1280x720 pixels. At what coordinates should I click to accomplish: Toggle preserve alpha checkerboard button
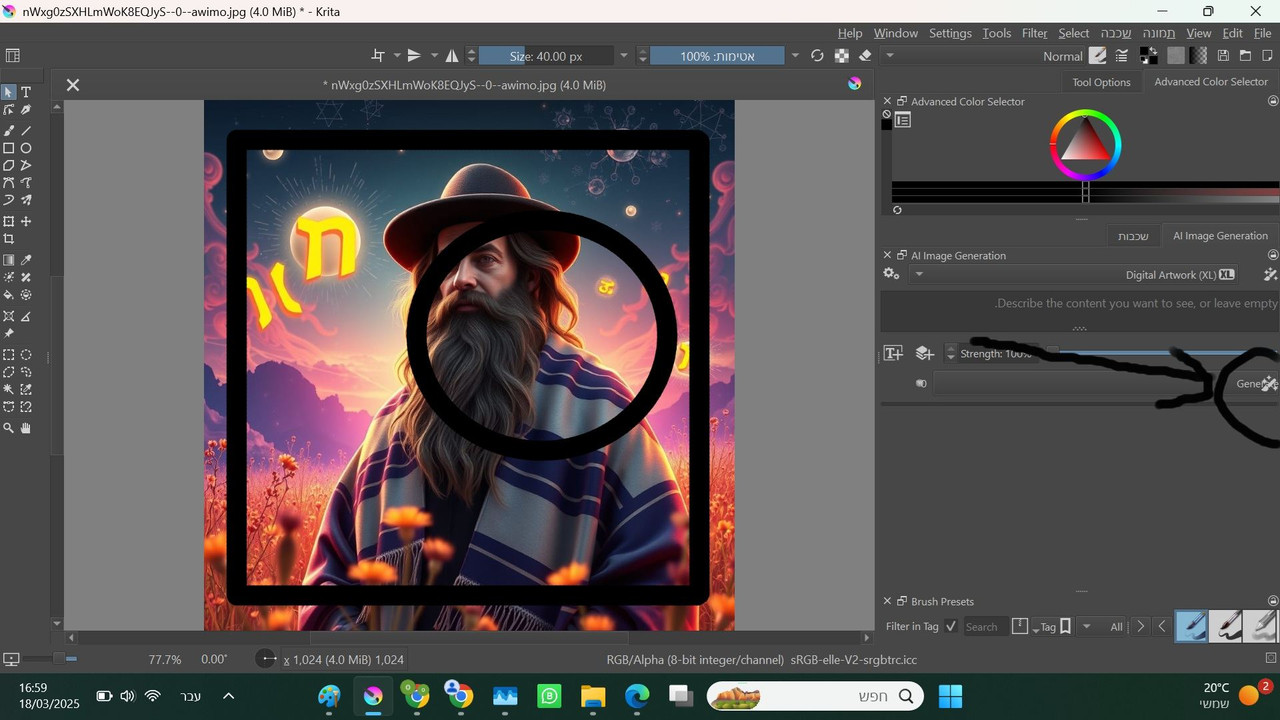click(x=842, y=56)
